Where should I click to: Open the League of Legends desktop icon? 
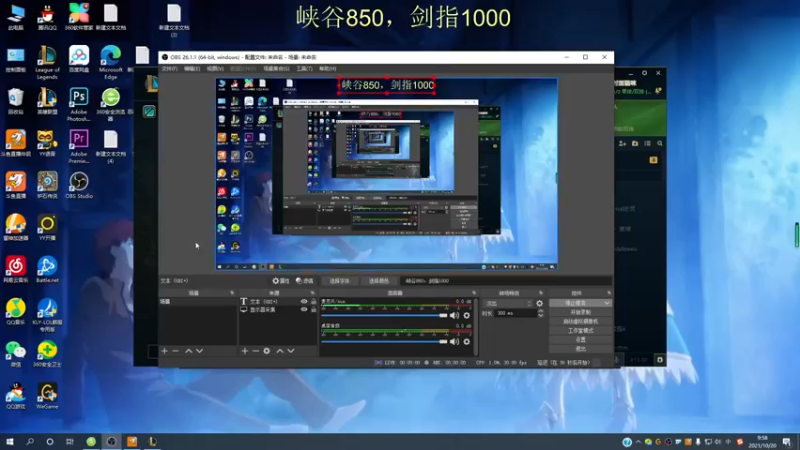click(47, 62)
